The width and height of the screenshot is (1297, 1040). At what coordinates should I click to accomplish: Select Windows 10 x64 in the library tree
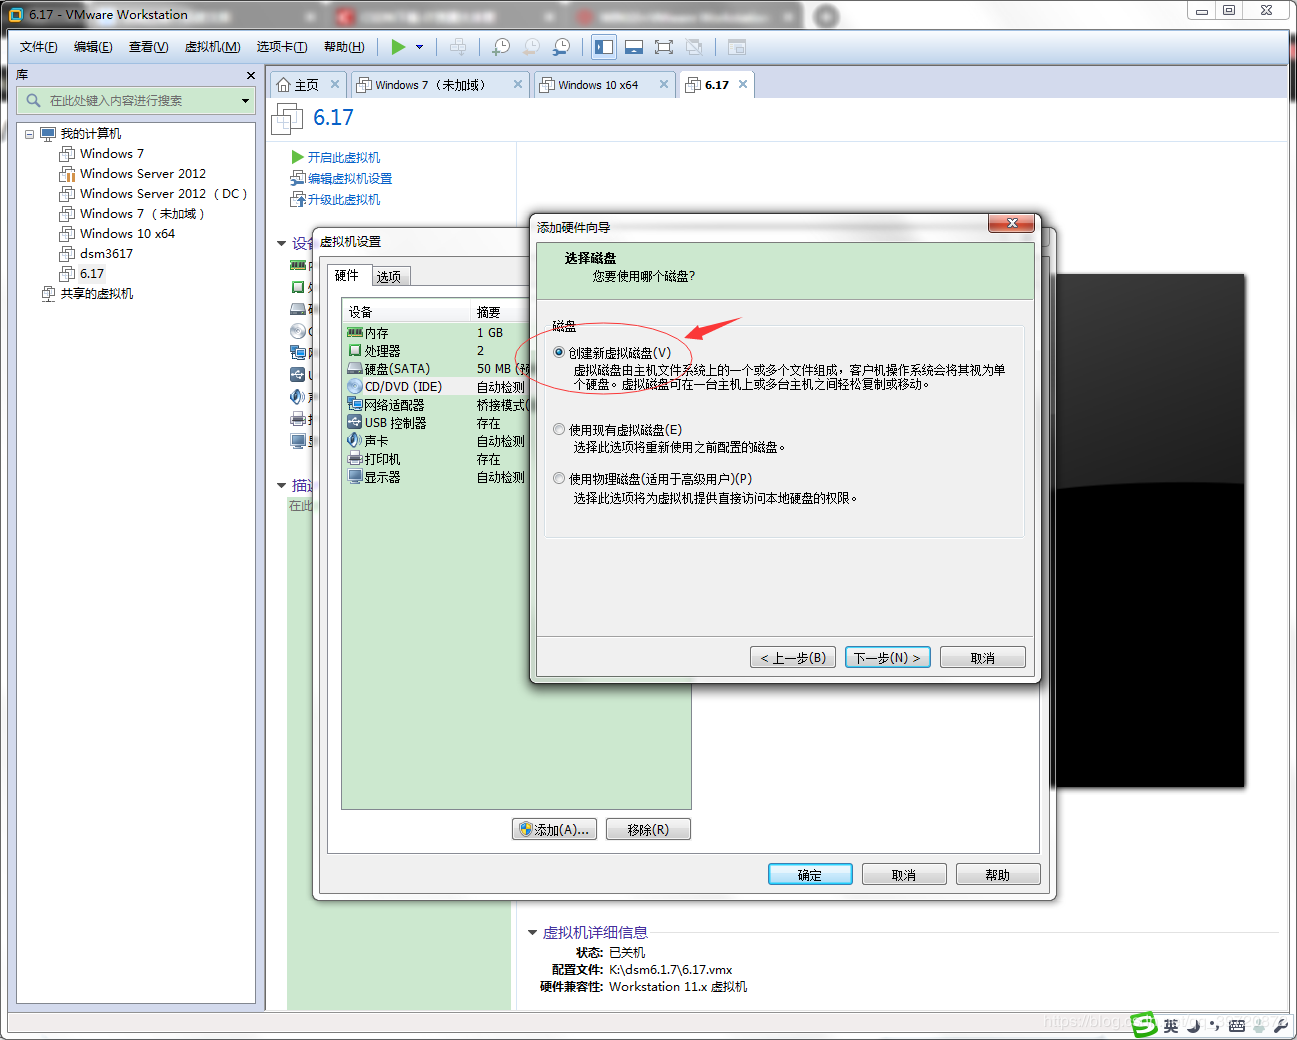pos(117,234)
